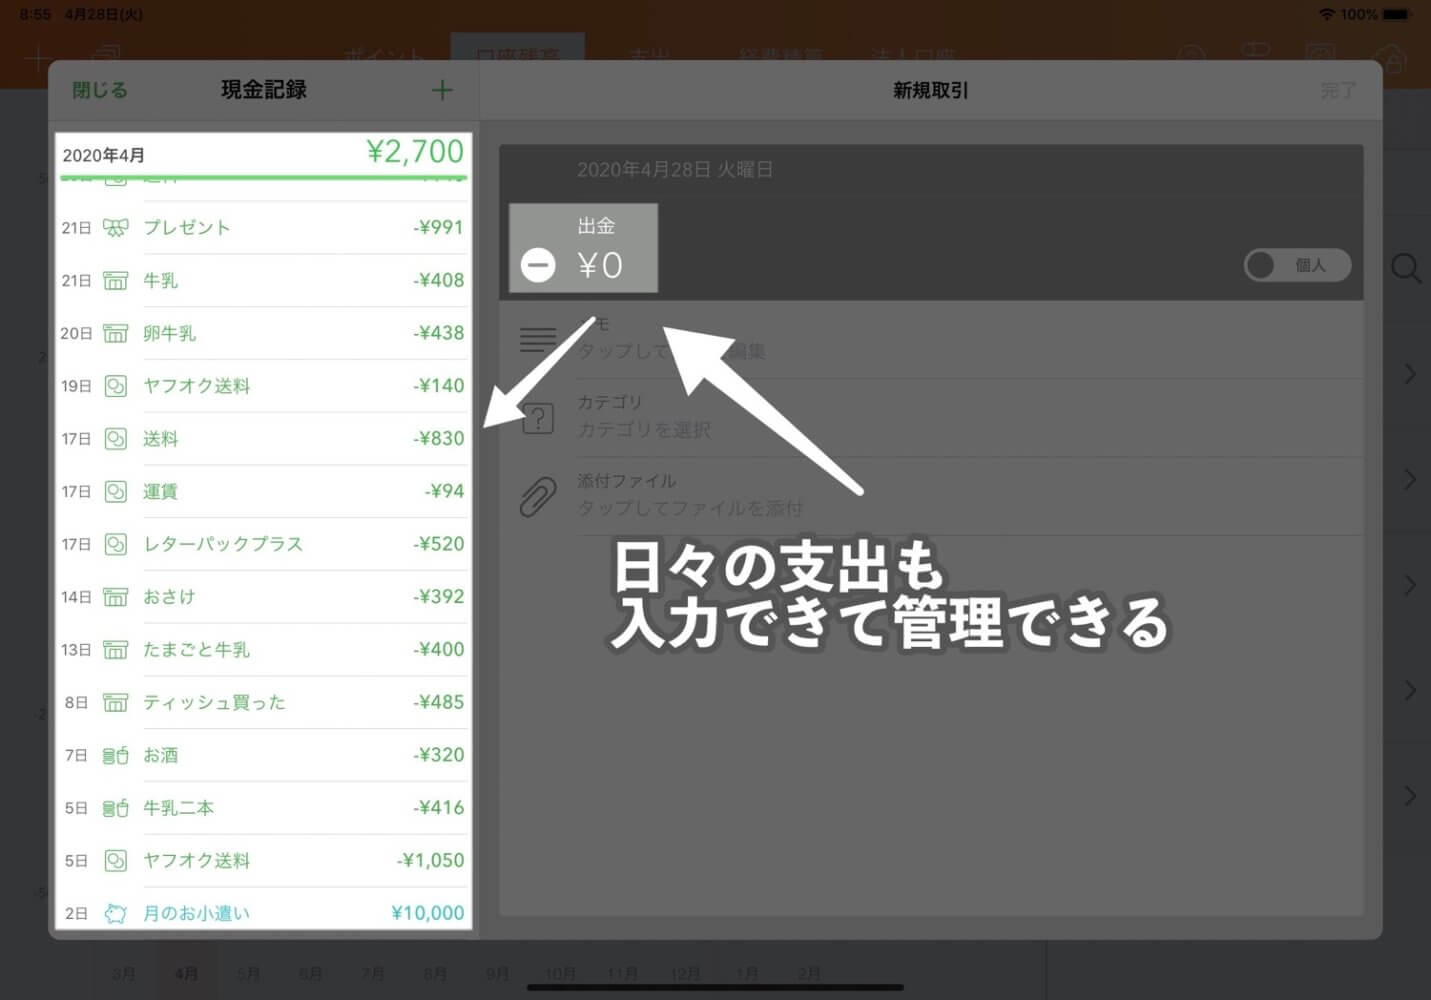Select 4月 in background month timeline
1431x1000 pixels.
tap(186, 973)
